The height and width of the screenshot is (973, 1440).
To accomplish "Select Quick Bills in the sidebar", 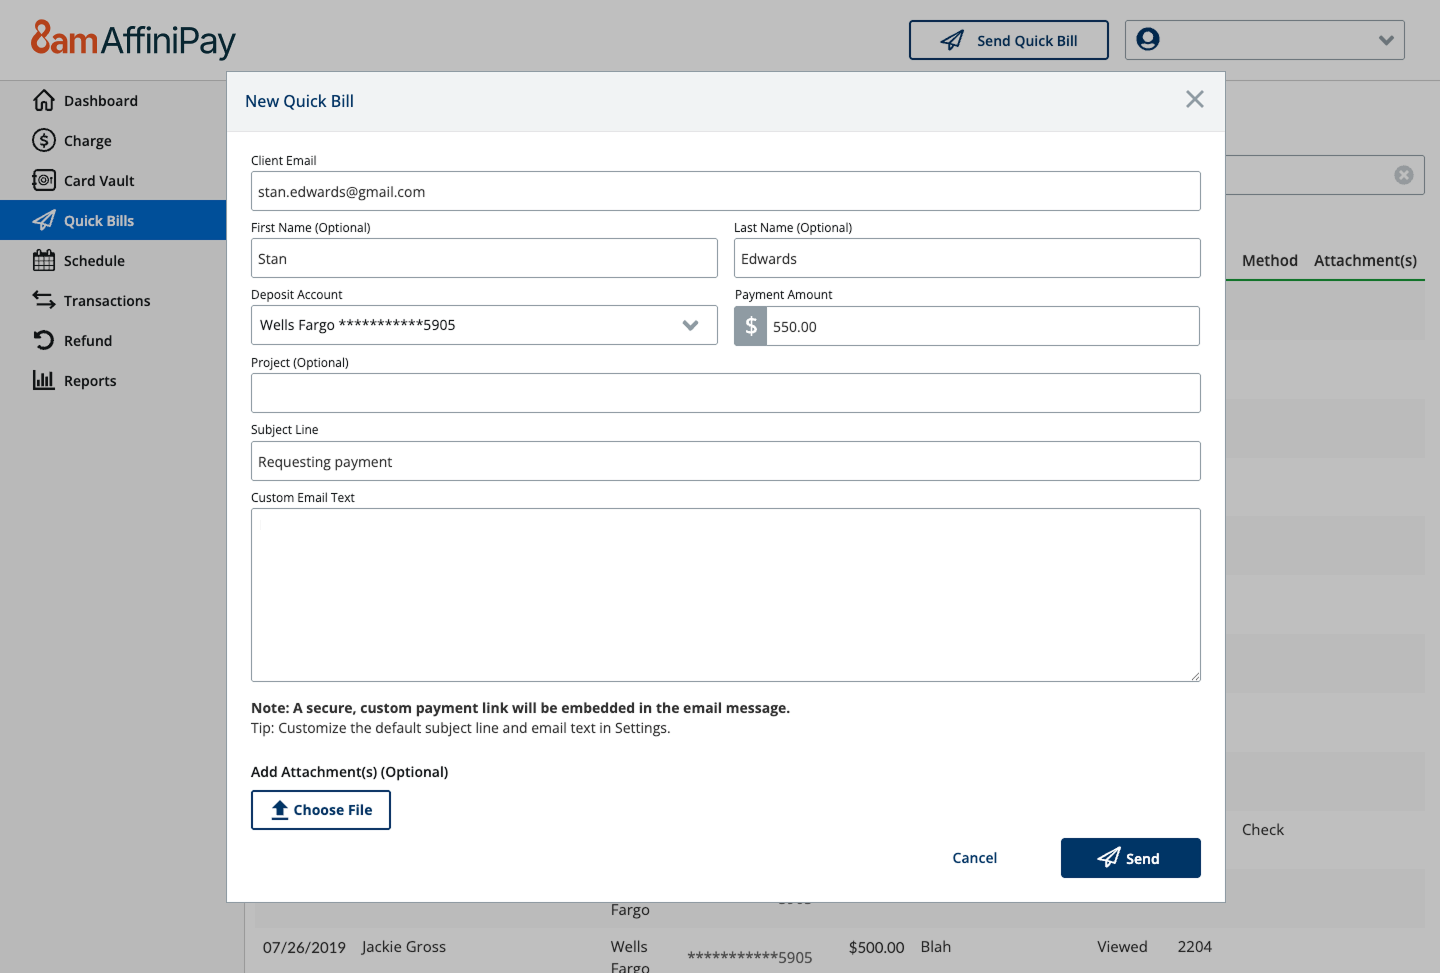I will click(x=99, y=220).
